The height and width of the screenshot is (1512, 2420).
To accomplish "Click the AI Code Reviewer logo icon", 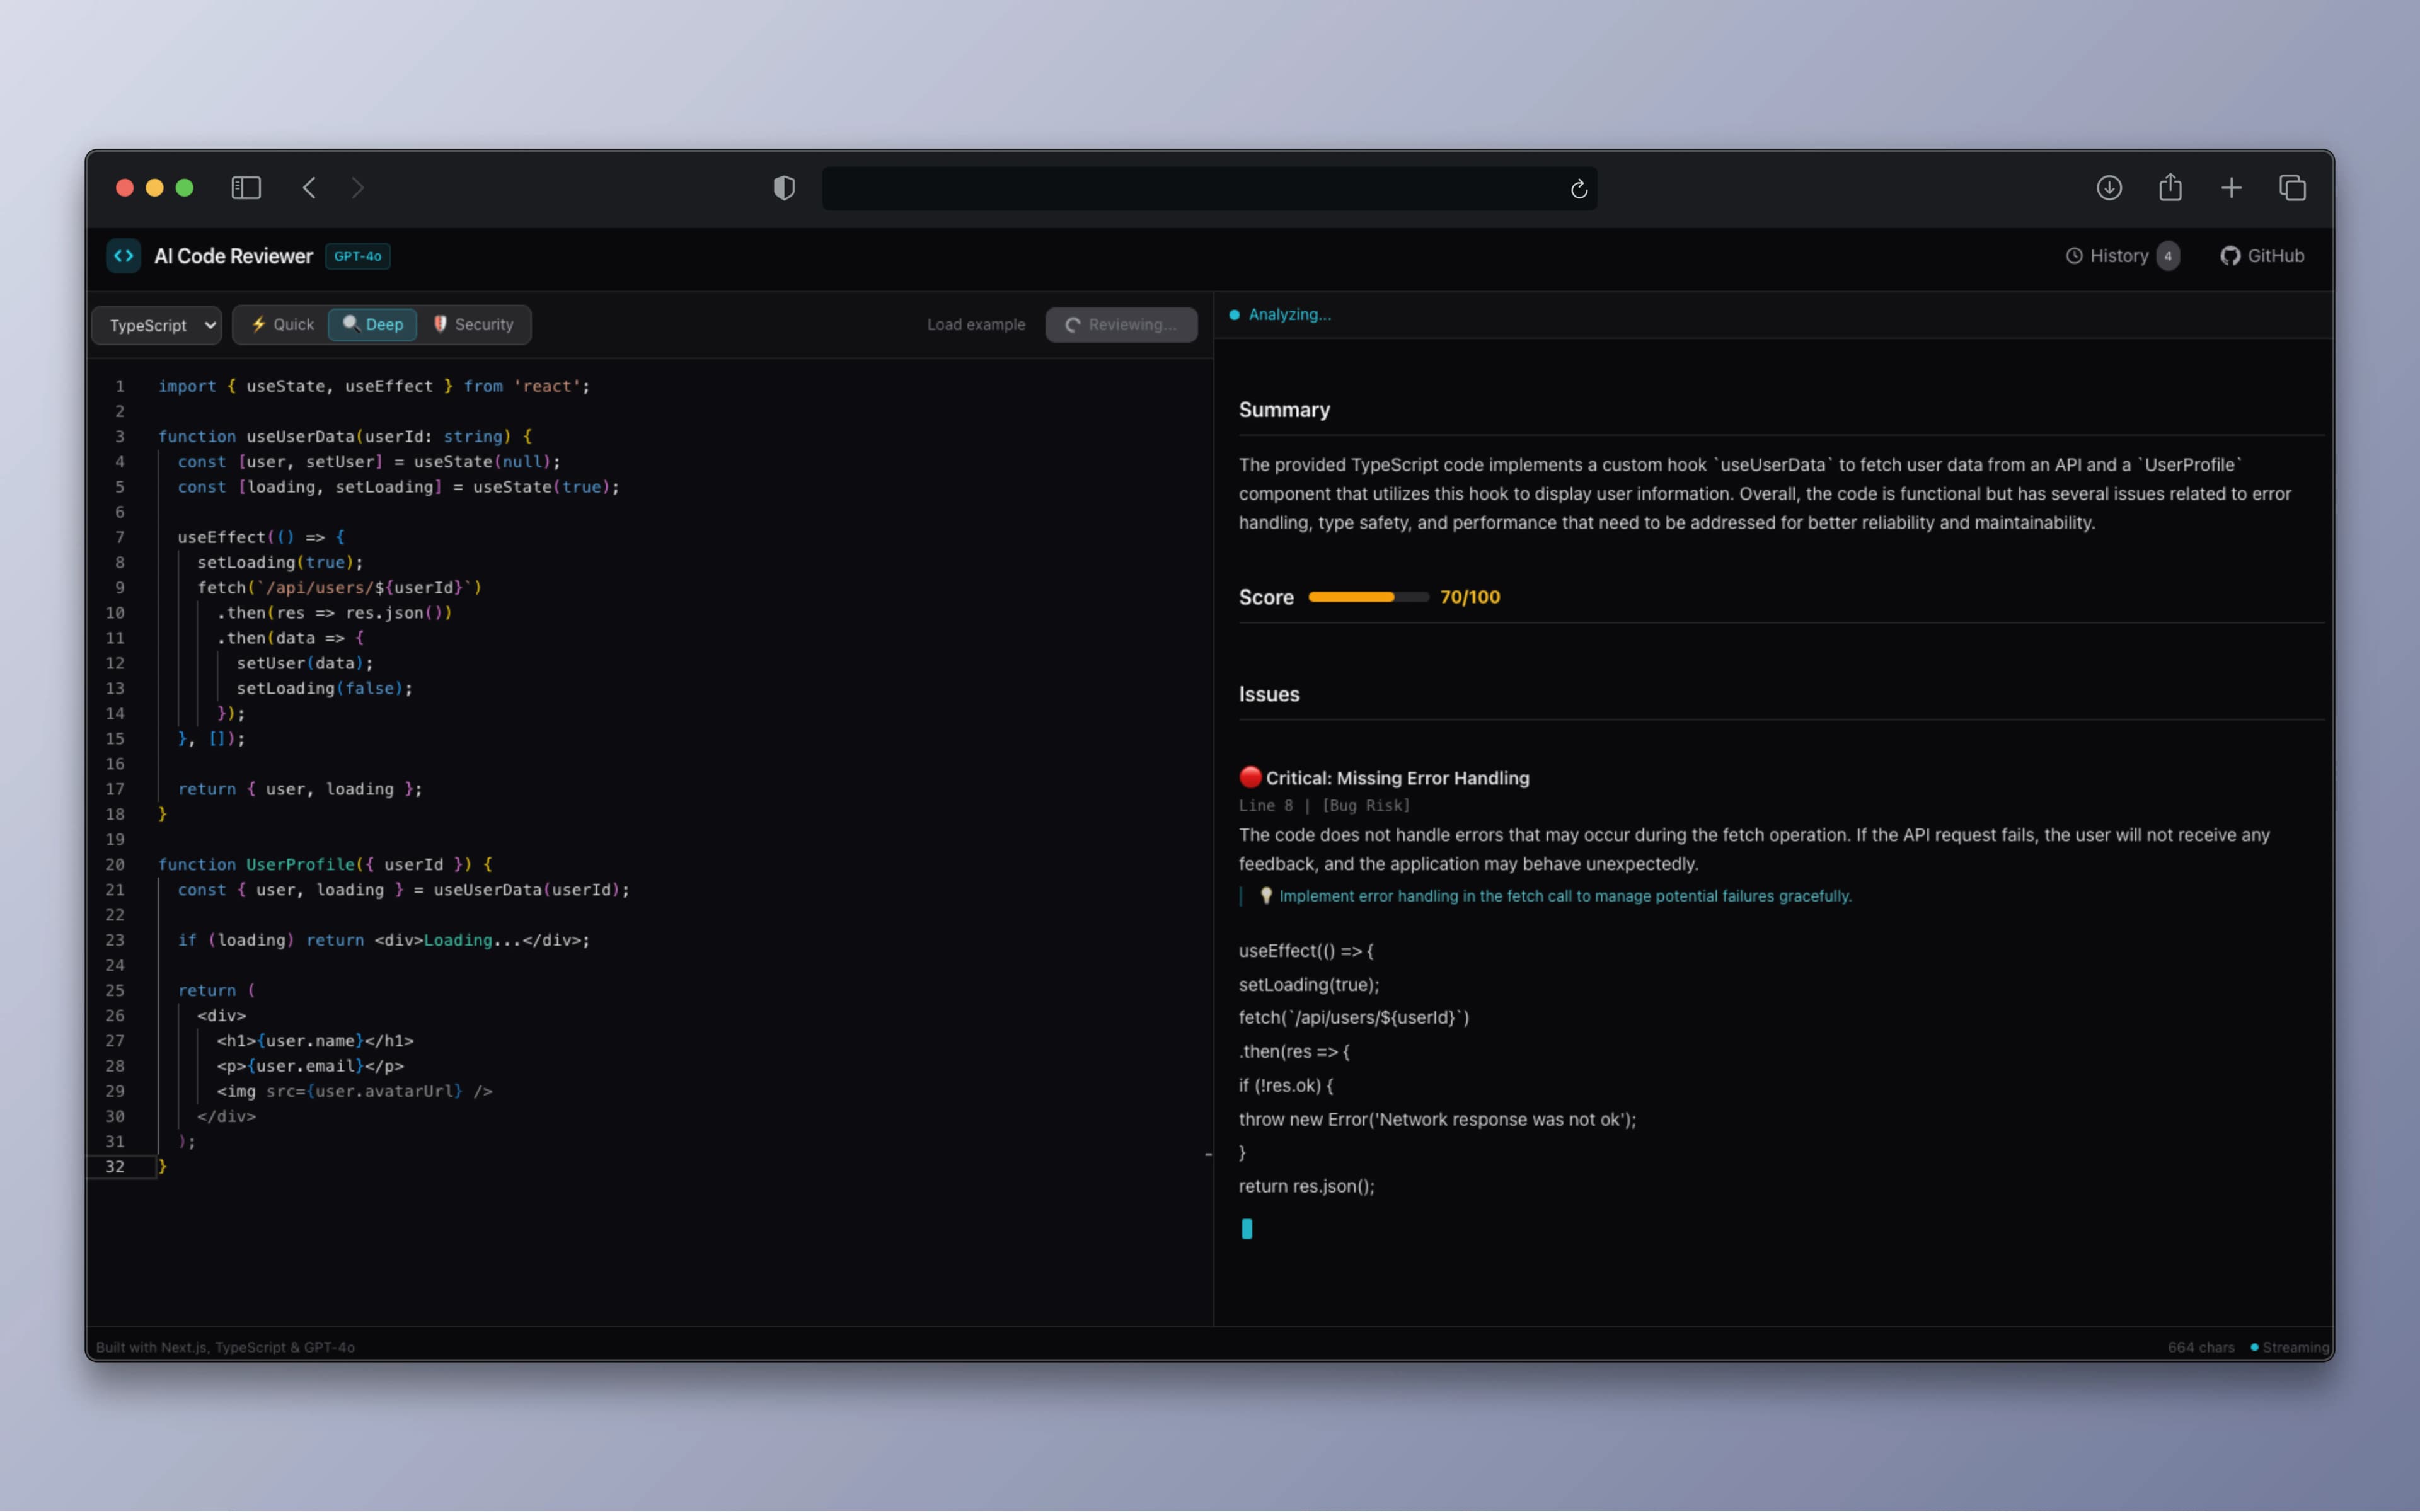I will [124, 256].
